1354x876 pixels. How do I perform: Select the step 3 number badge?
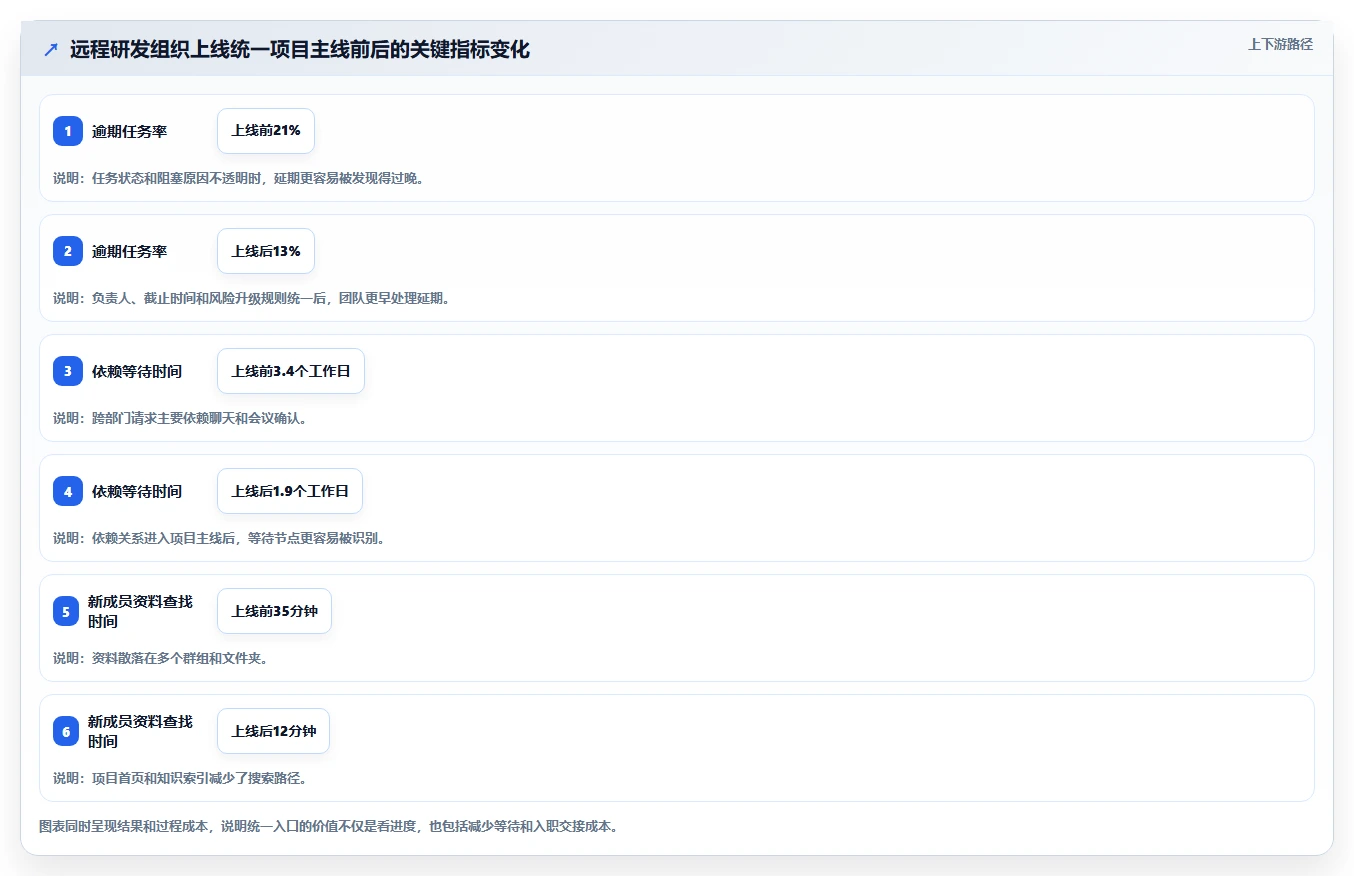(x=68, y=371)
